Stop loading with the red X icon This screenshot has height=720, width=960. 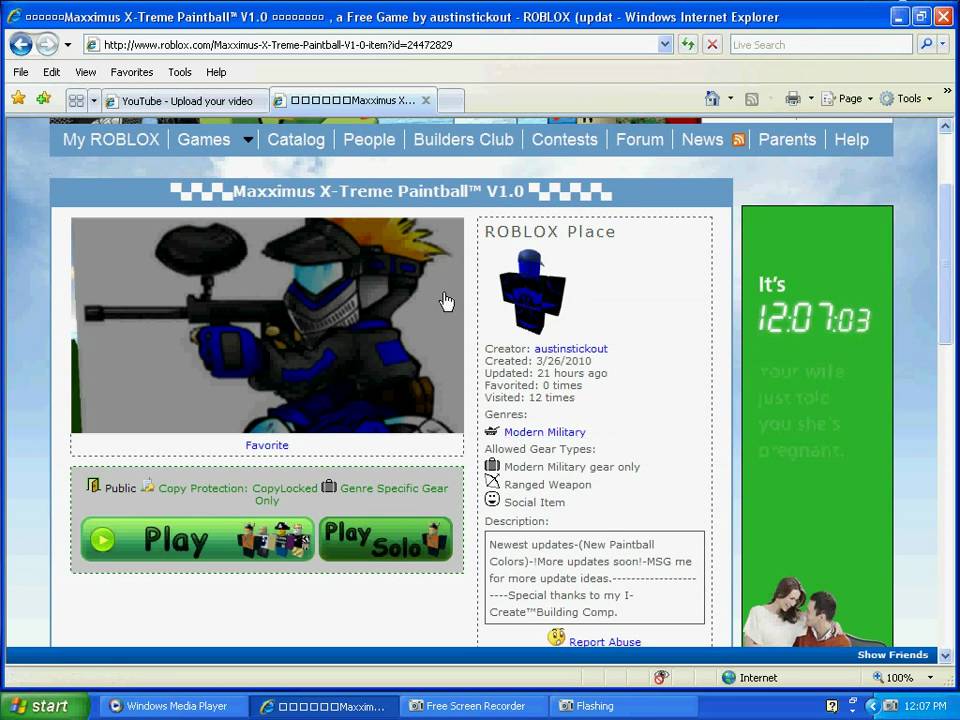coord(712,45)
